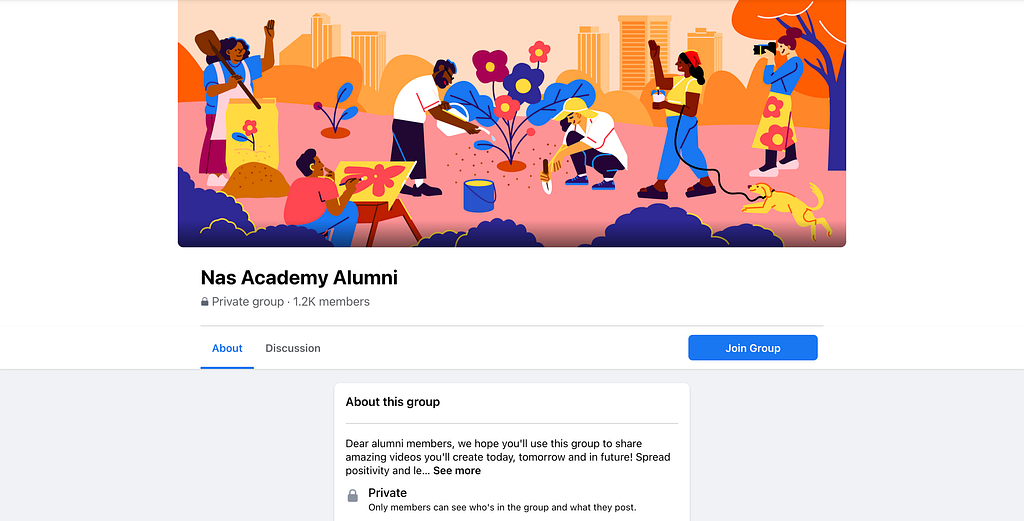
Task: Click the "About this group" heading
Action: click(393, 402)
